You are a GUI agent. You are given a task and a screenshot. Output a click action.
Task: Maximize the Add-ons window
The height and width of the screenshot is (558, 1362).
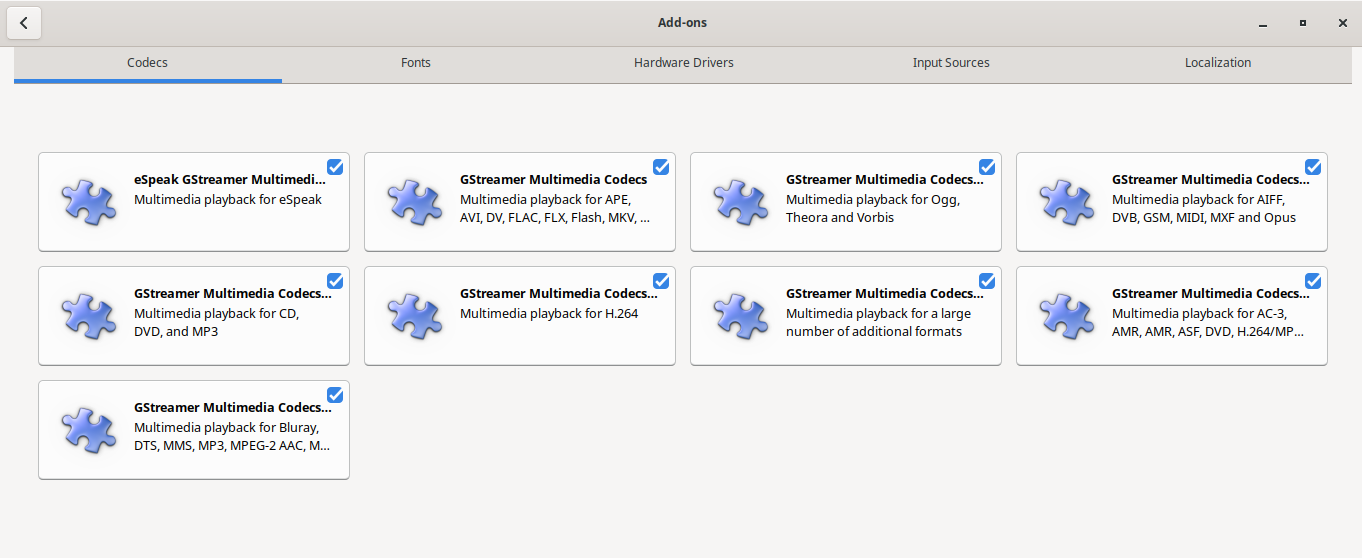tap(1303, 23)
